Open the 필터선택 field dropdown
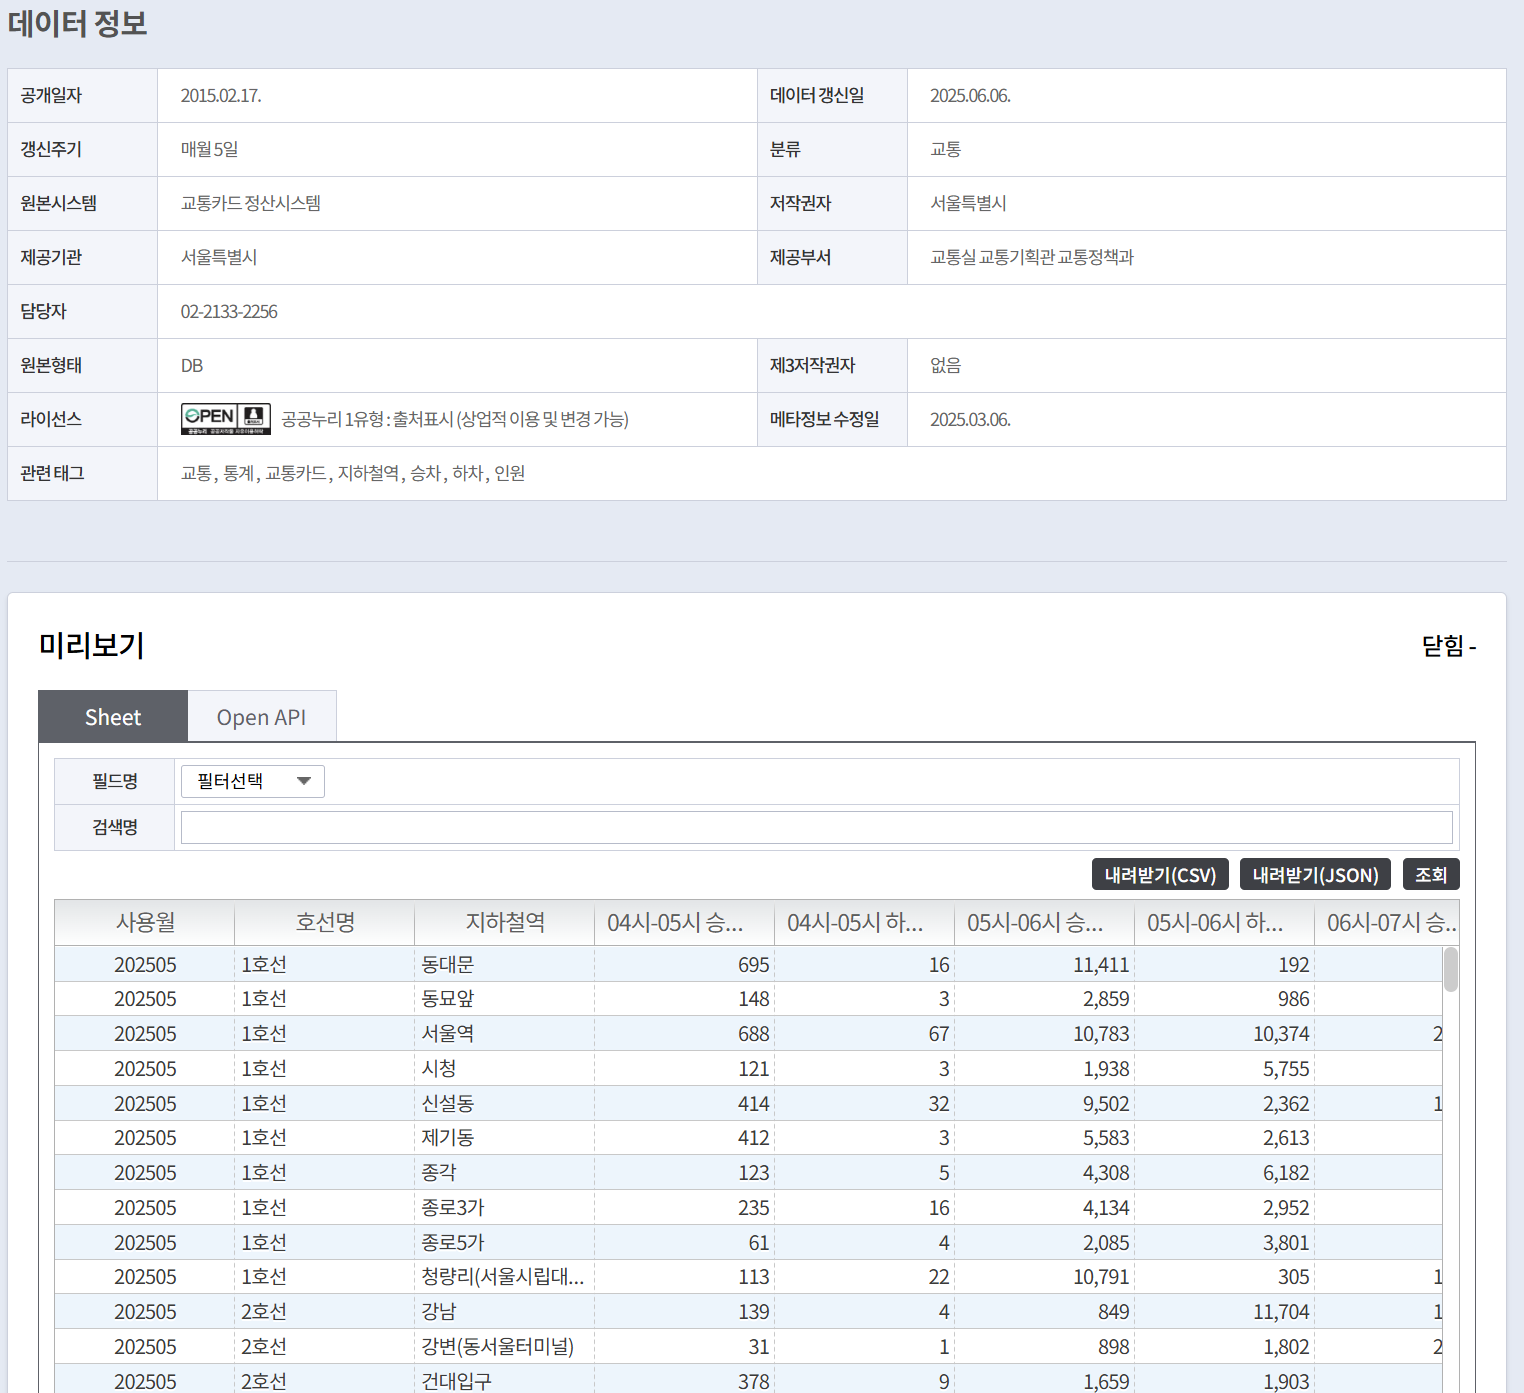This screenshot has width=1524, height=1393. click(252, 781)
